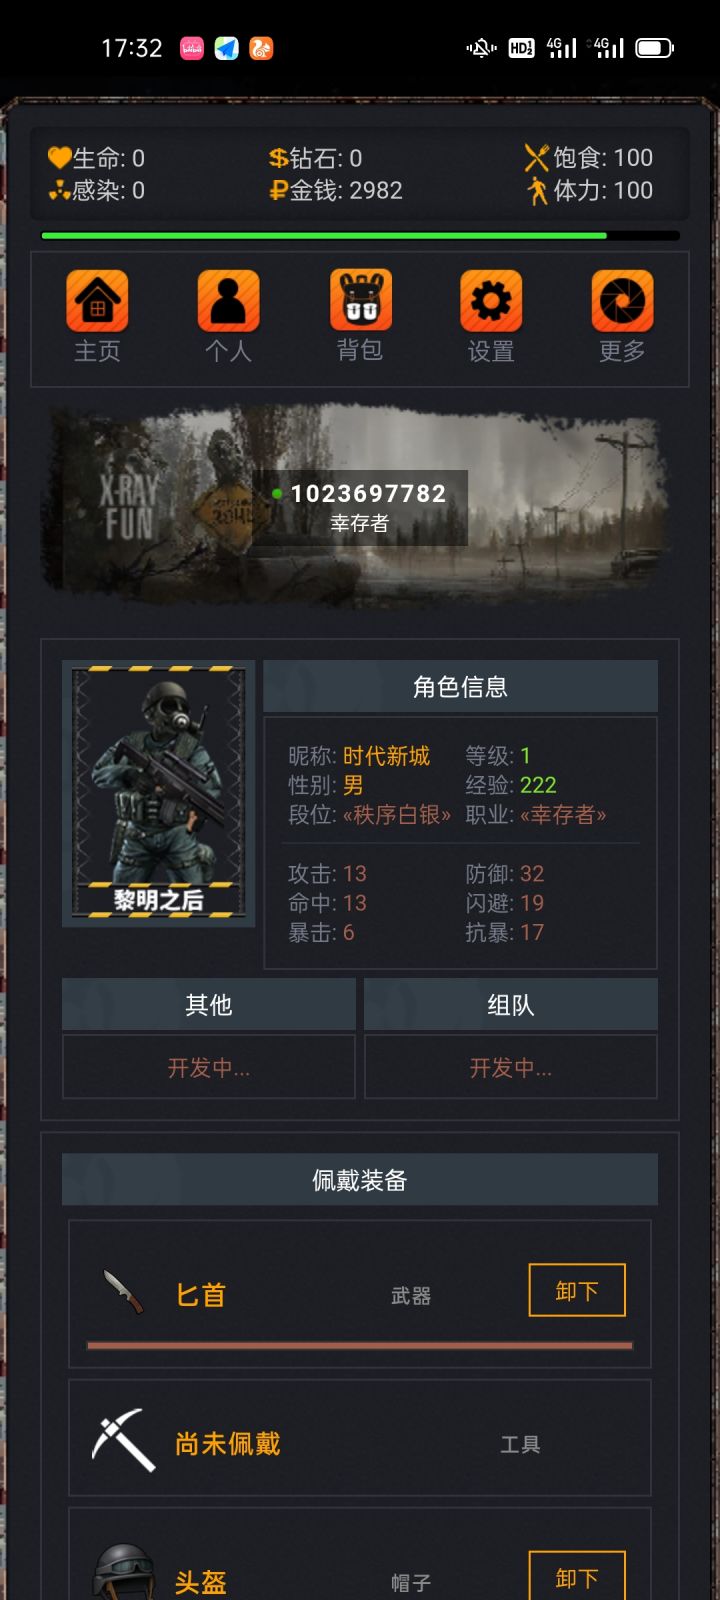The height and width of the screenshot is (1600, 720).
Task: Open the 个人 profile icon
Action: (x=228, y=301)
